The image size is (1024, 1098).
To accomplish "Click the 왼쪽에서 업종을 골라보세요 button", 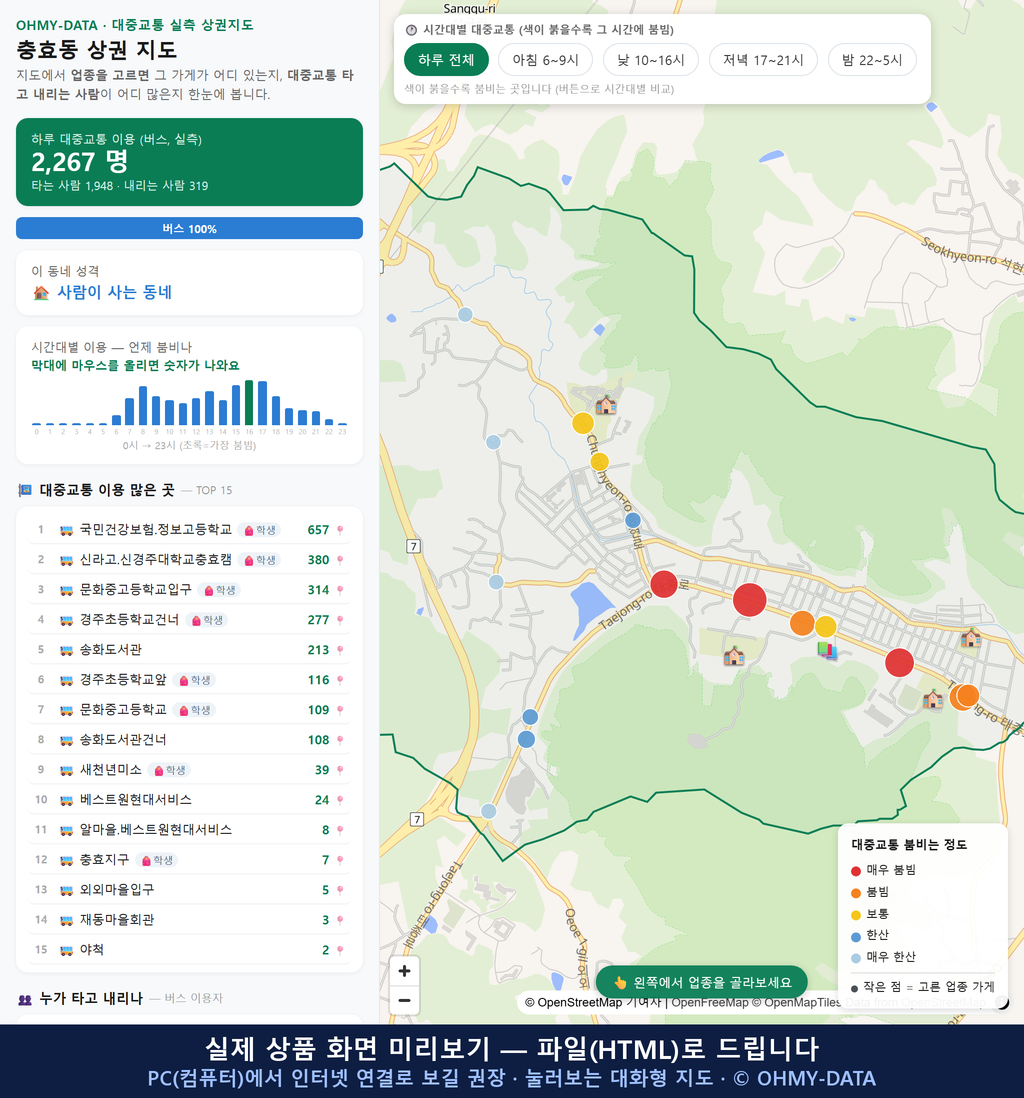I will (702, 982).
